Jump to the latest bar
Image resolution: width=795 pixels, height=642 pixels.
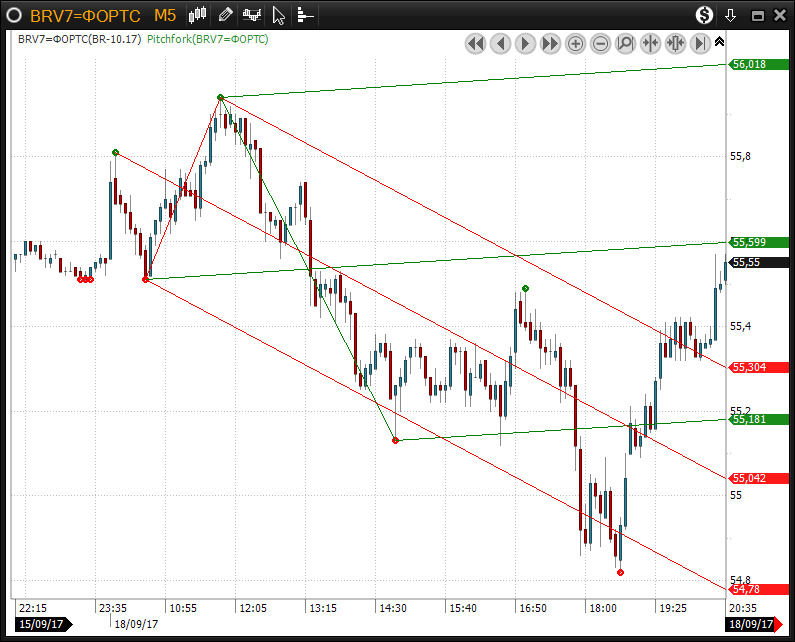click(700, 43)
